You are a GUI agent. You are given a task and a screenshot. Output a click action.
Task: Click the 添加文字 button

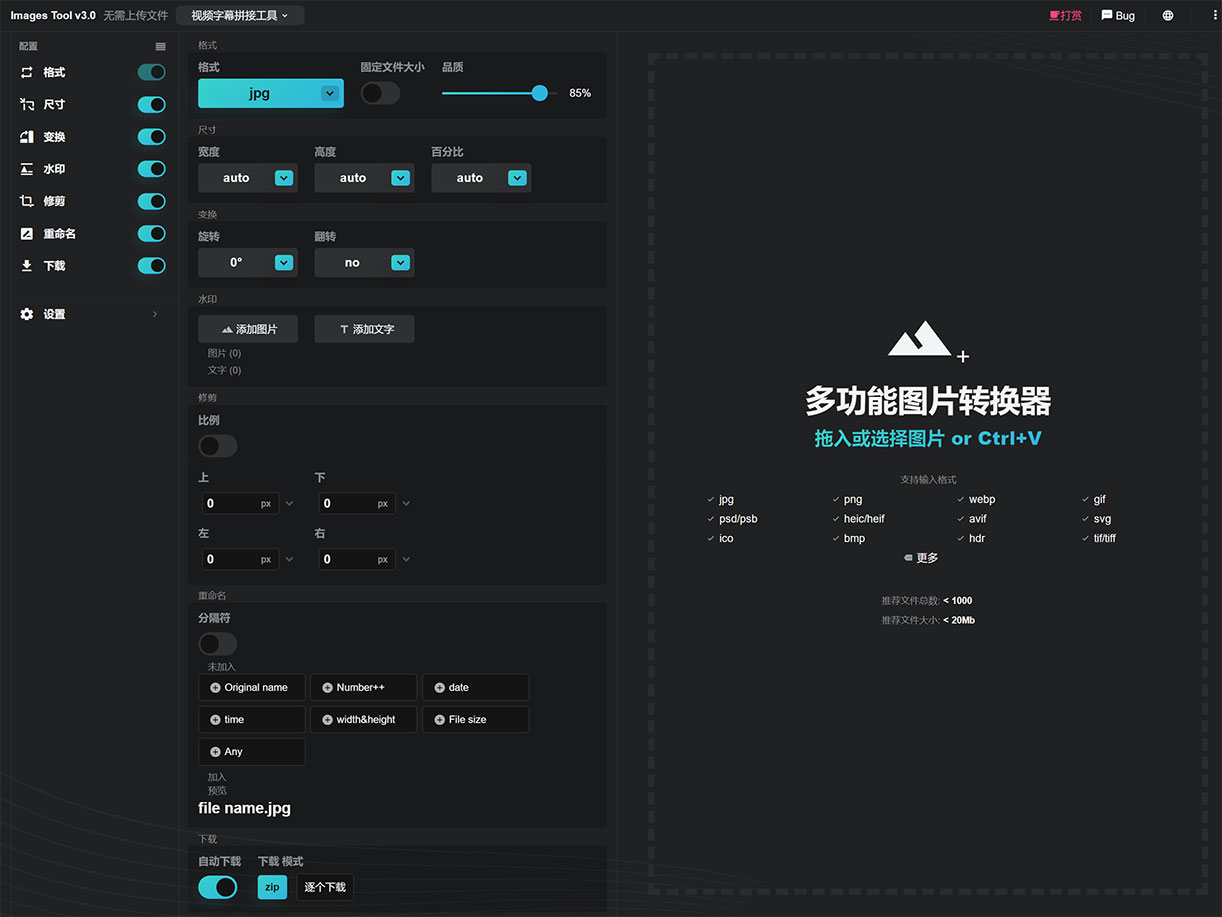pyautogui.click(x=364, y=329)
